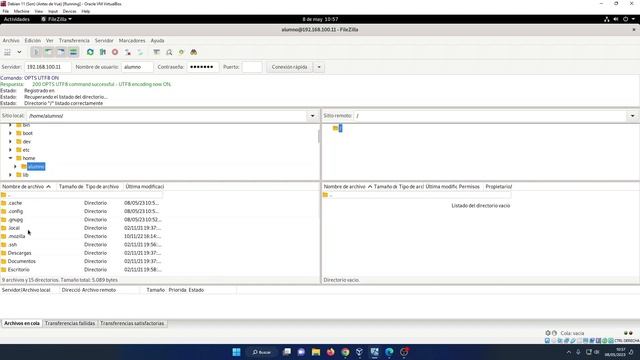Refresh the file and folder lists
This screenshot has width=640, height=360.
tap(90, 52)
